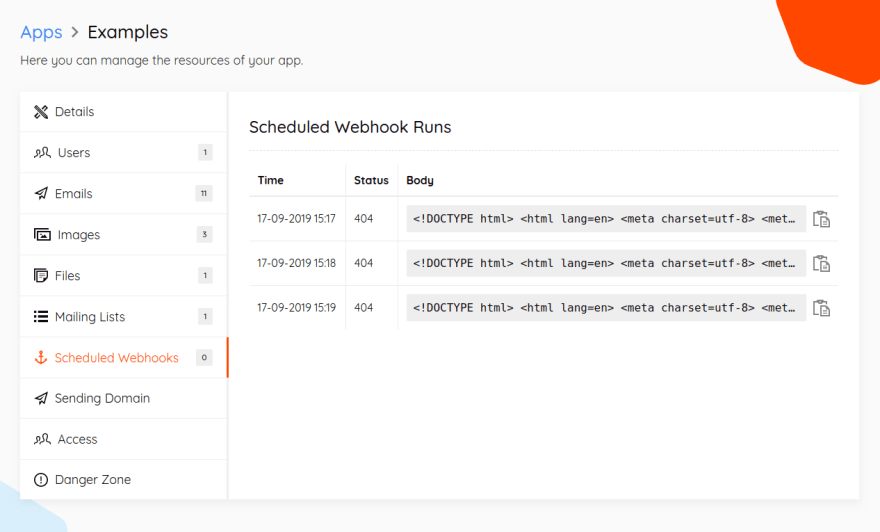Image resolution: width=880 pixels, height=532 pixels.
Task: Copy body of the 15:17 webhook run
Action: [822, 219]
